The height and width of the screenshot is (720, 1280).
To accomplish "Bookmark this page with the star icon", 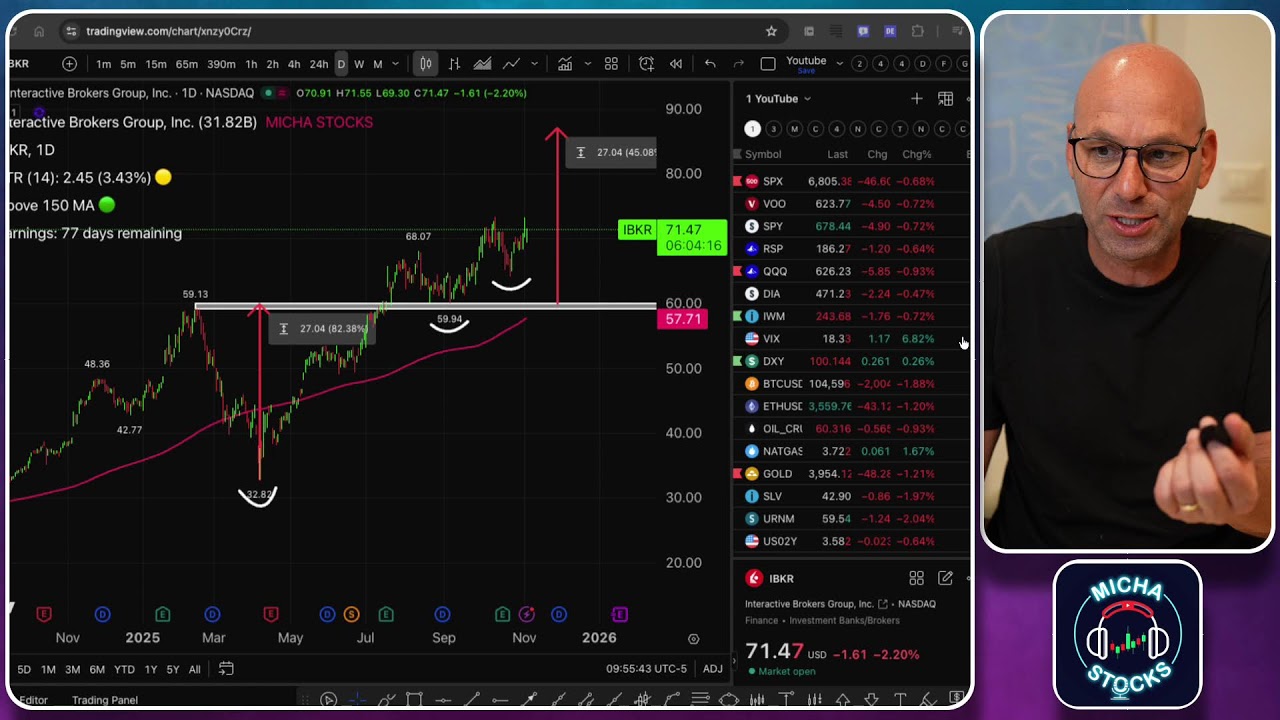I will (x=771, y=31).
